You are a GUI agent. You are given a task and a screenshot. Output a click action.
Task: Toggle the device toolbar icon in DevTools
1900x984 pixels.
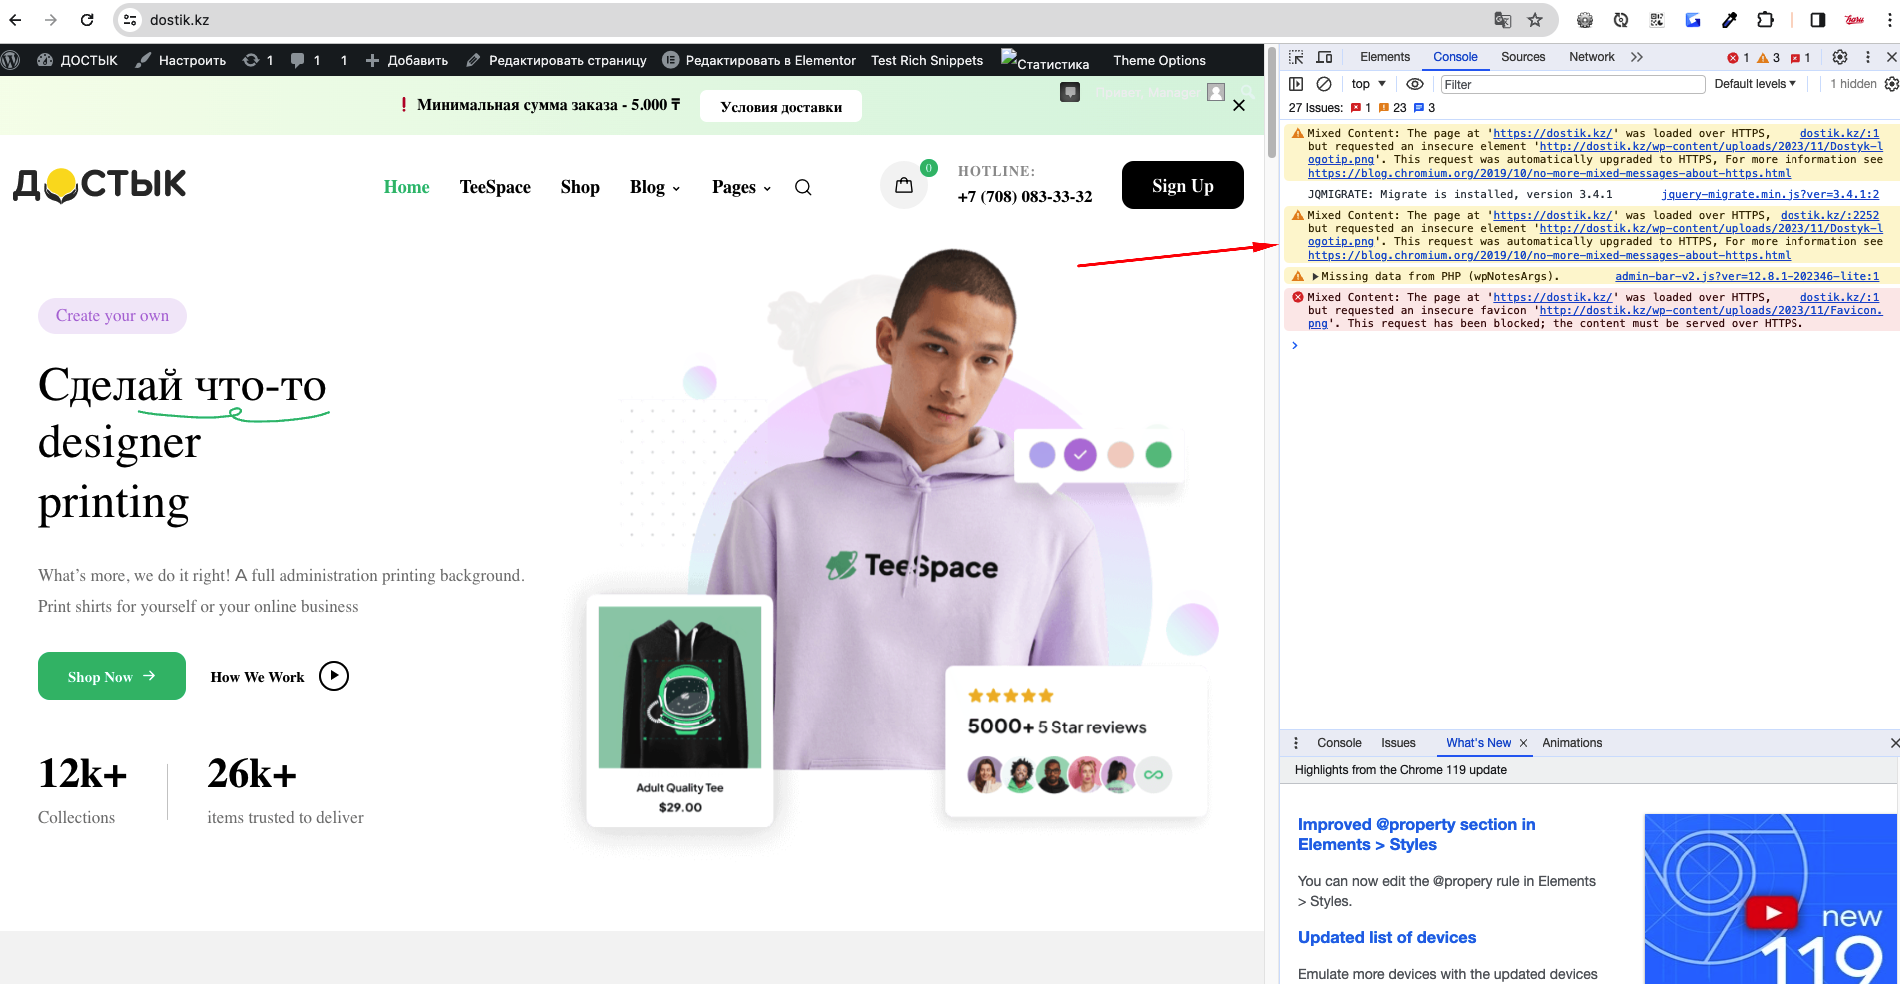pos(1324,57)
